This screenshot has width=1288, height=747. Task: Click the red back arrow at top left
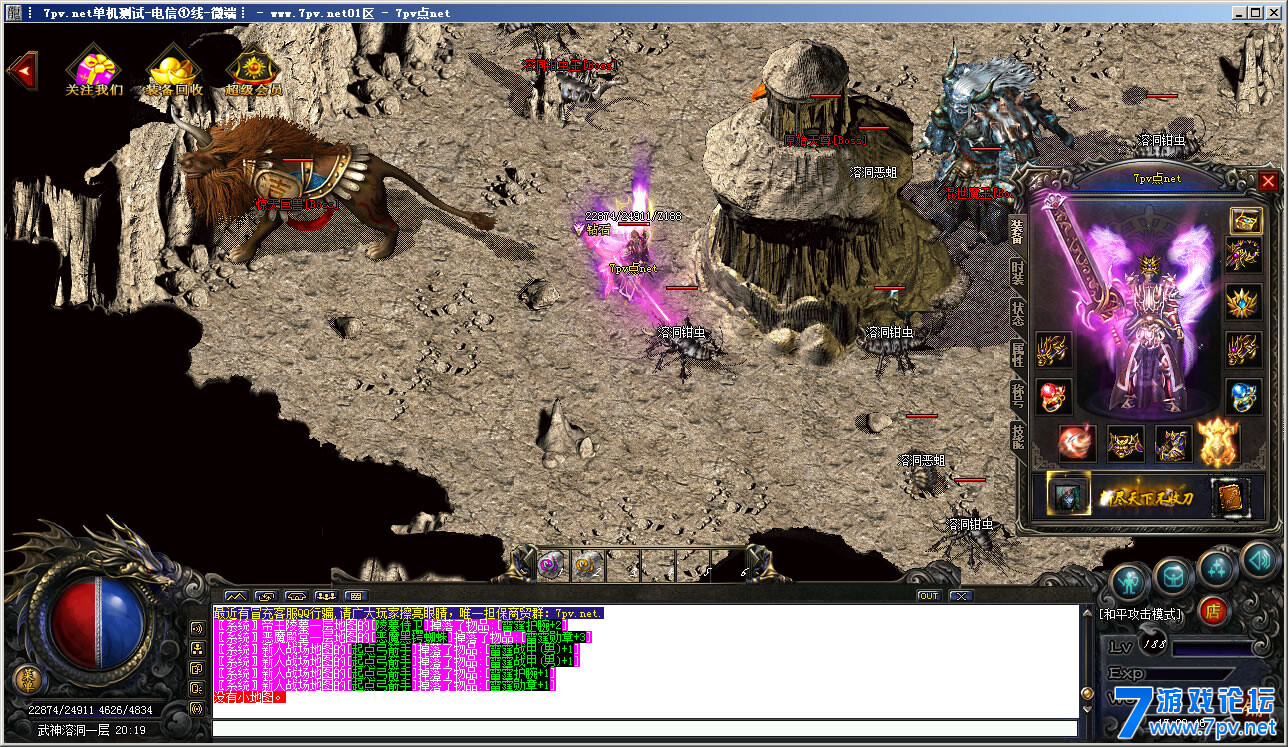pyautogui.click(x=22, y=69)
